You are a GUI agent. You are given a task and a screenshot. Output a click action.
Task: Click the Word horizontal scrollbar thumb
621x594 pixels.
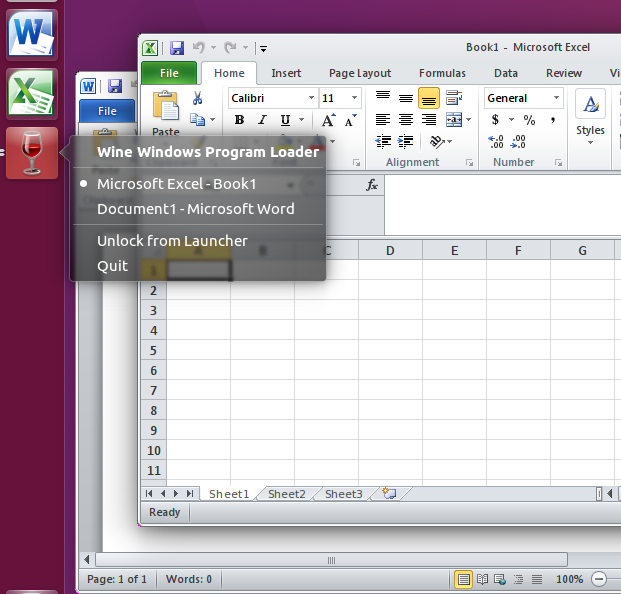[x=331, y=560]
